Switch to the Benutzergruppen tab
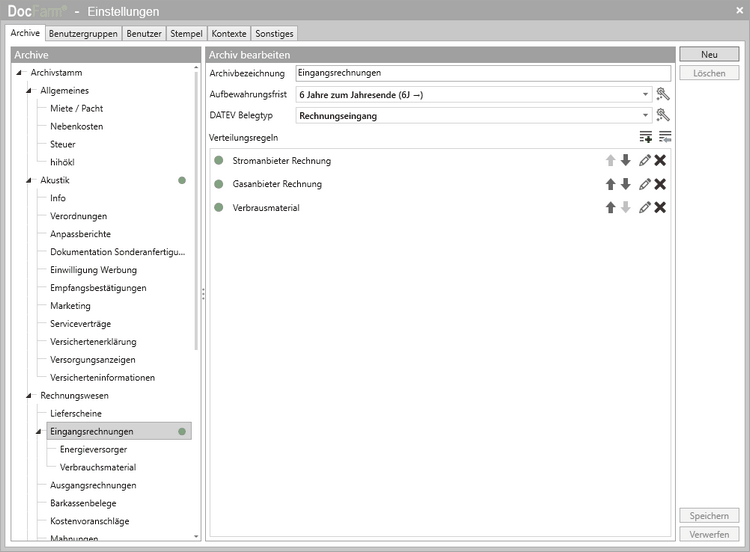Viewport: 750px width, 552px height. coord(83,33)
